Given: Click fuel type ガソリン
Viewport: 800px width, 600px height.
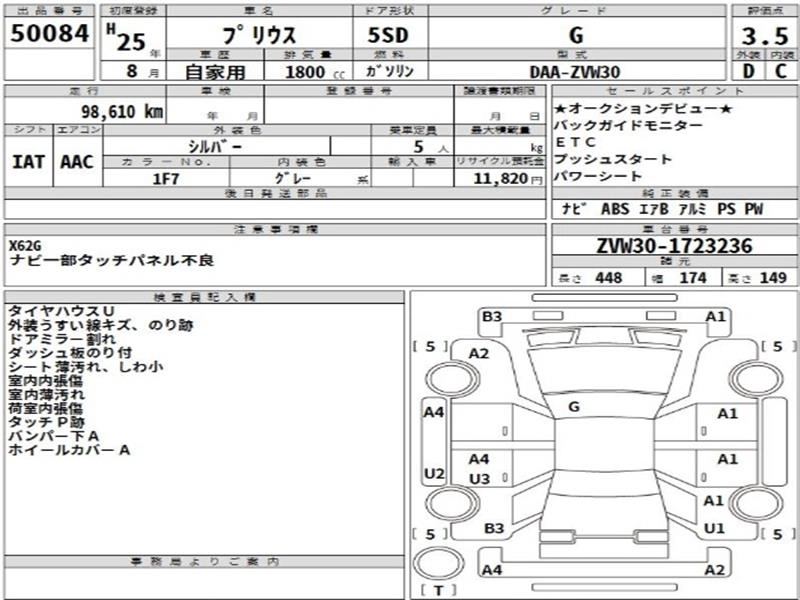Looking at the screenshot, I should tap(389, 71).
